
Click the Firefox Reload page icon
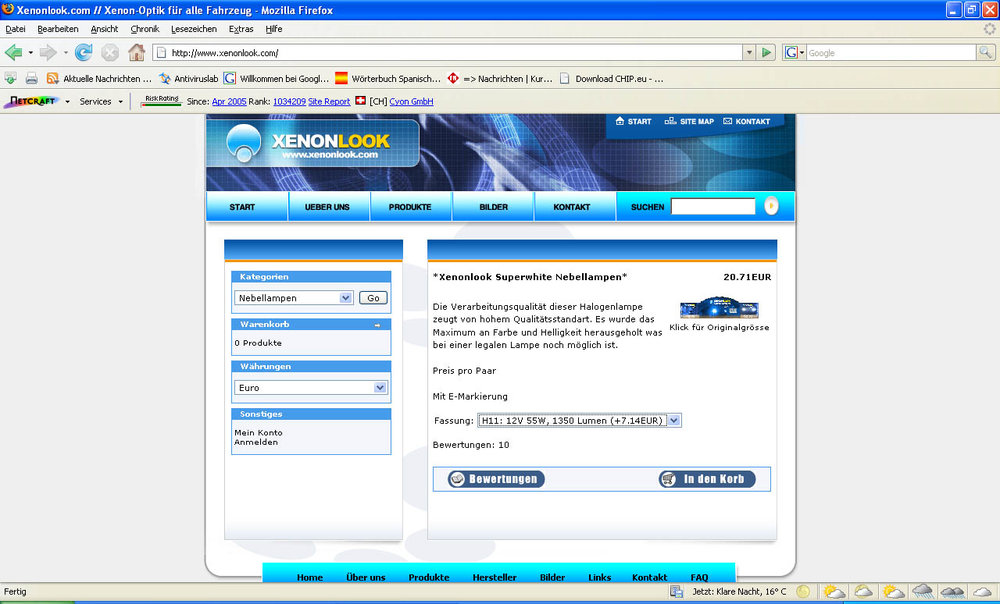(x=84, y=52)
